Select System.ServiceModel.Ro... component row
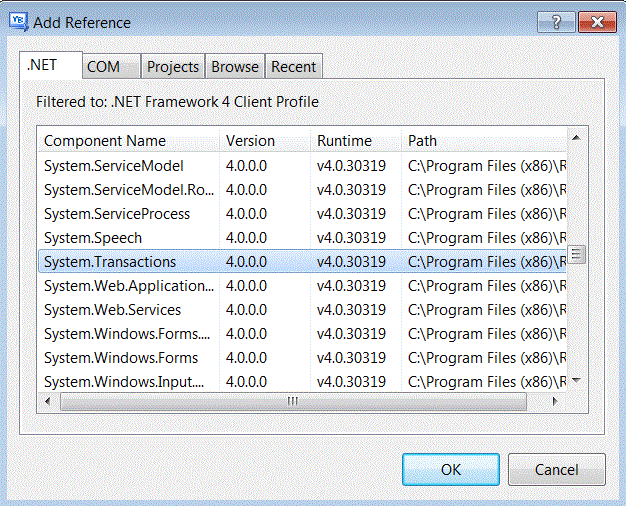The width and height of the screenshot is (626, 510). tap(302, 190)
